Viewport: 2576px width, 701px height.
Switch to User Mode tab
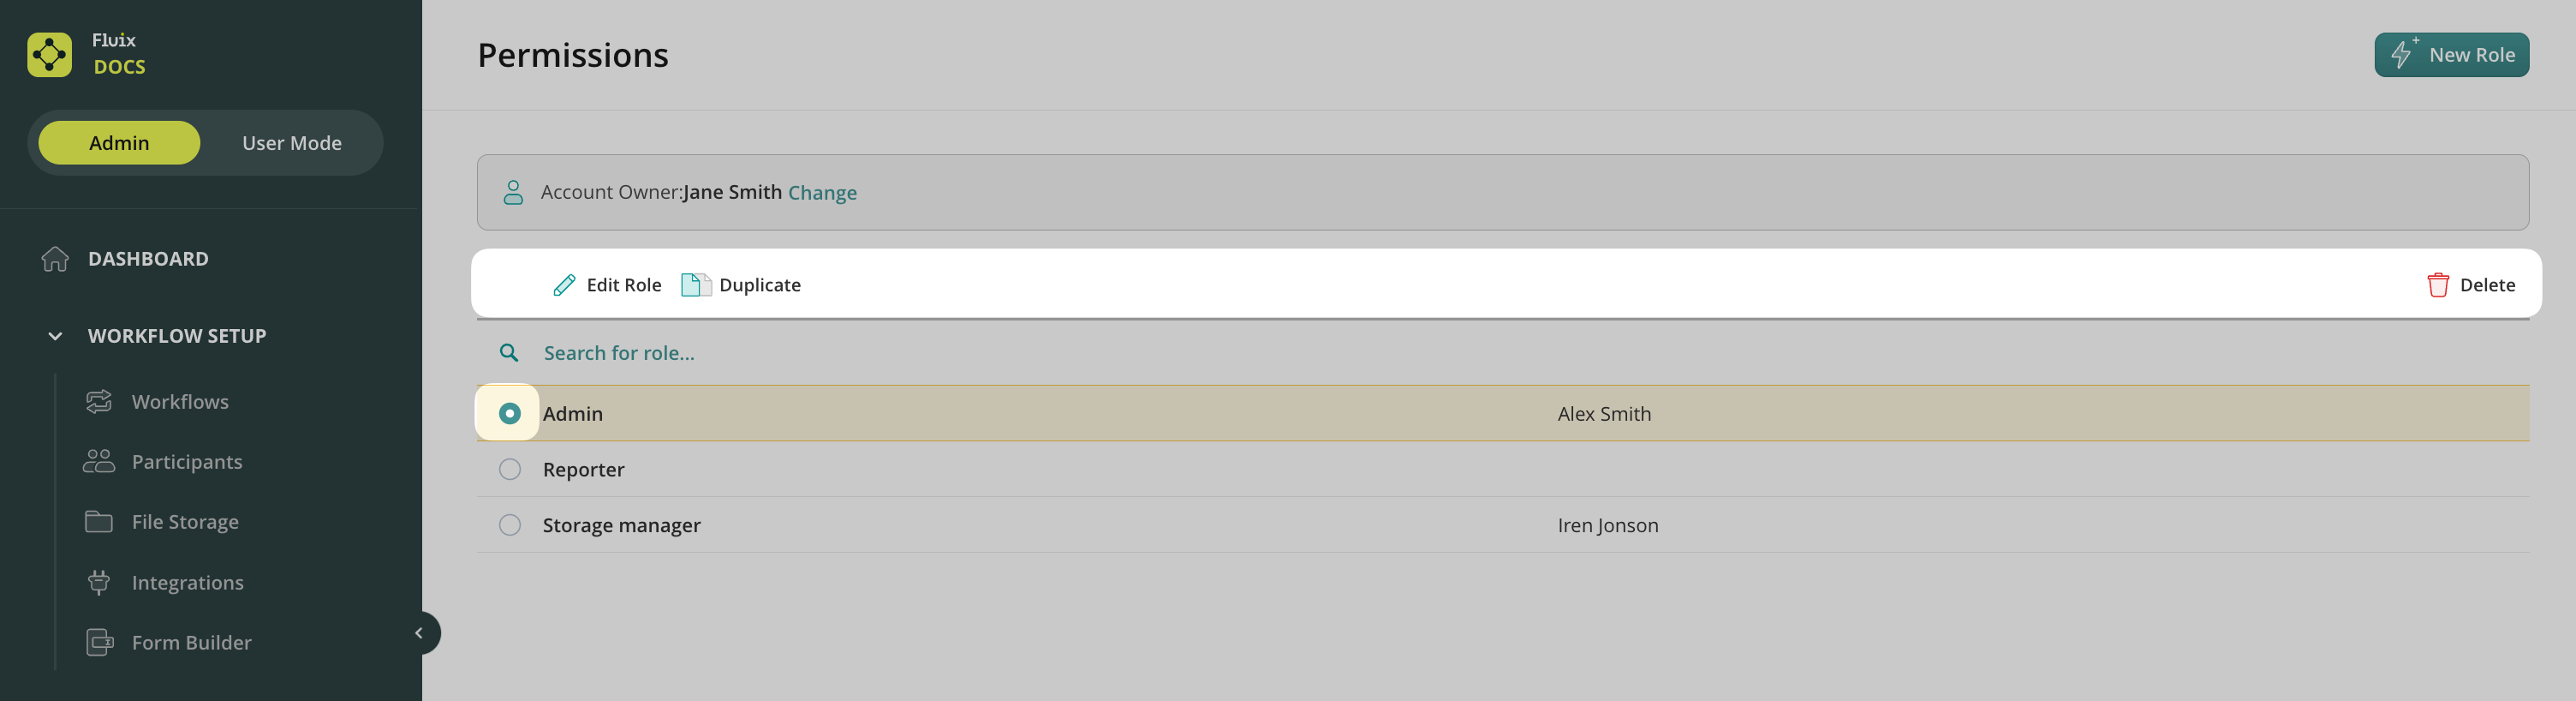coord(291,143)
